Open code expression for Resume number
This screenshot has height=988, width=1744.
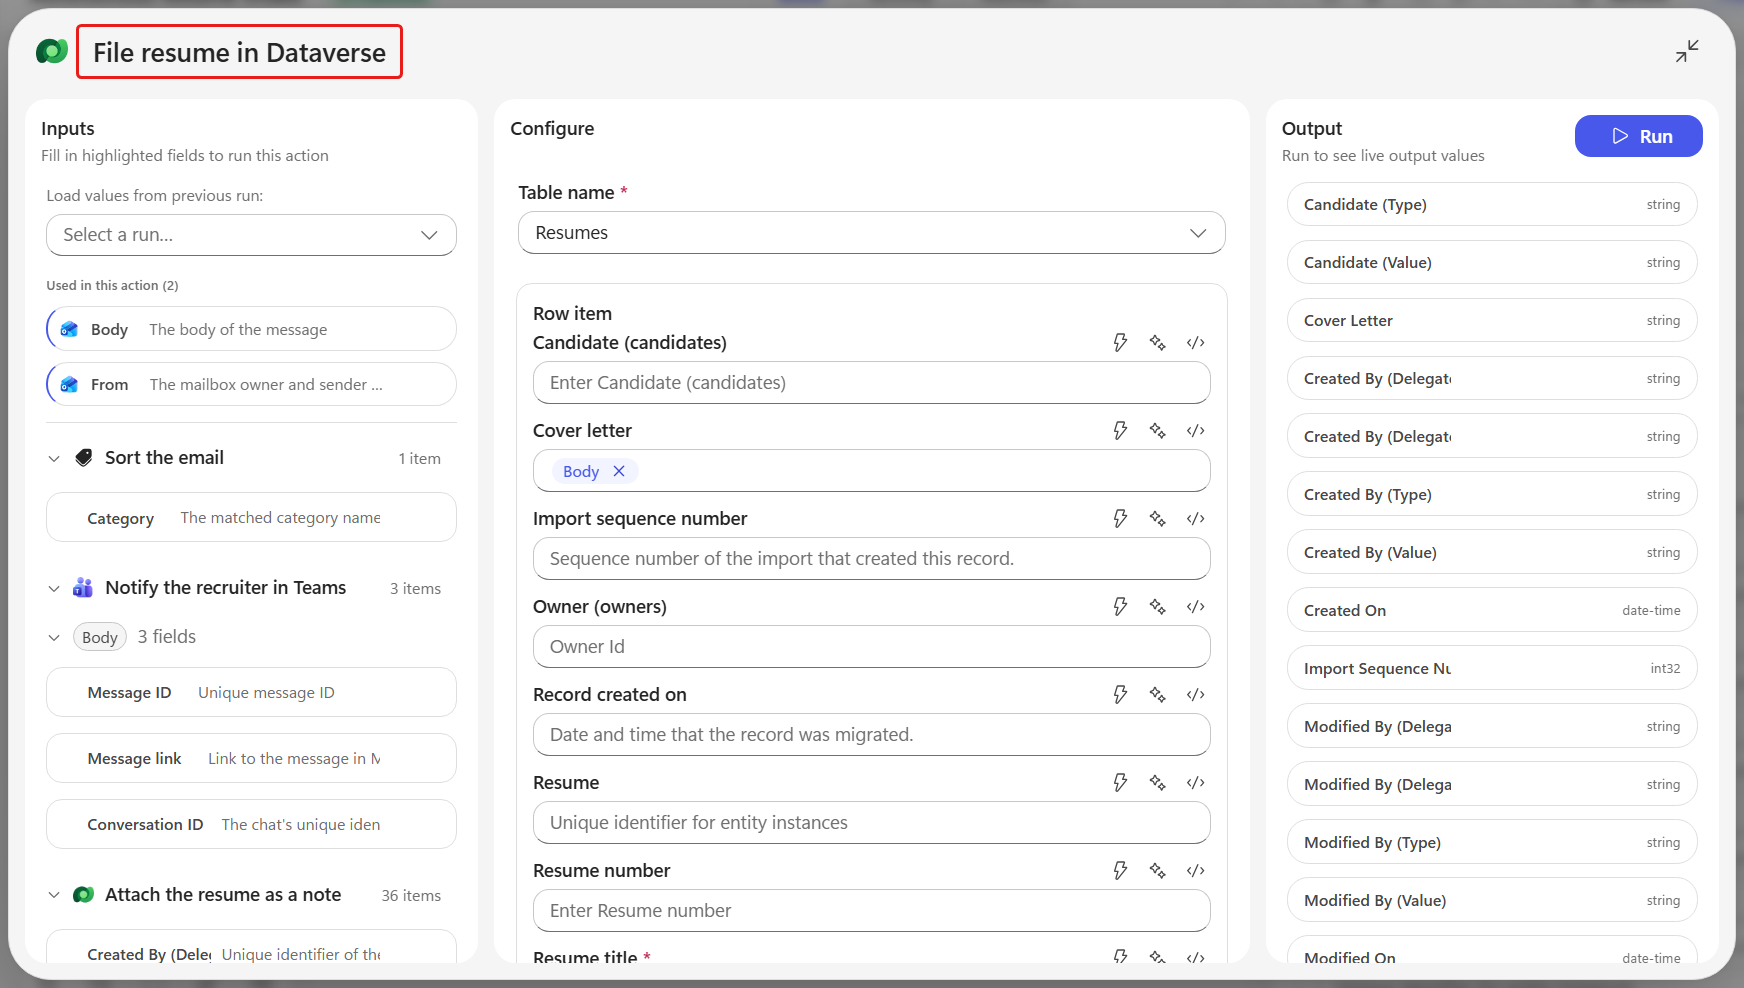1195,871
